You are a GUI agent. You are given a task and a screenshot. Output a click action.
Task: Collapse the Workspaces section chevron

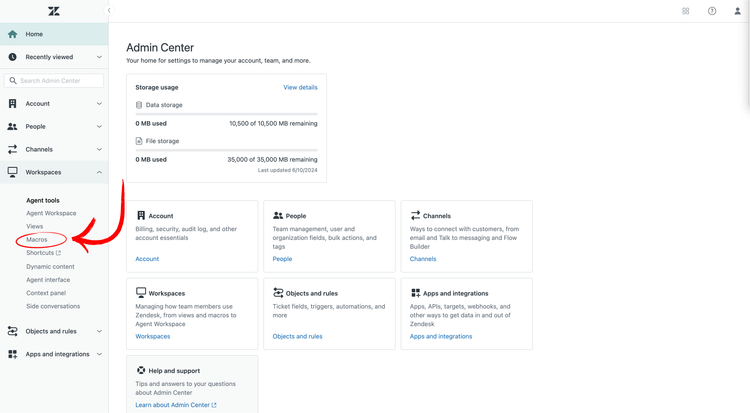point(99,172)
